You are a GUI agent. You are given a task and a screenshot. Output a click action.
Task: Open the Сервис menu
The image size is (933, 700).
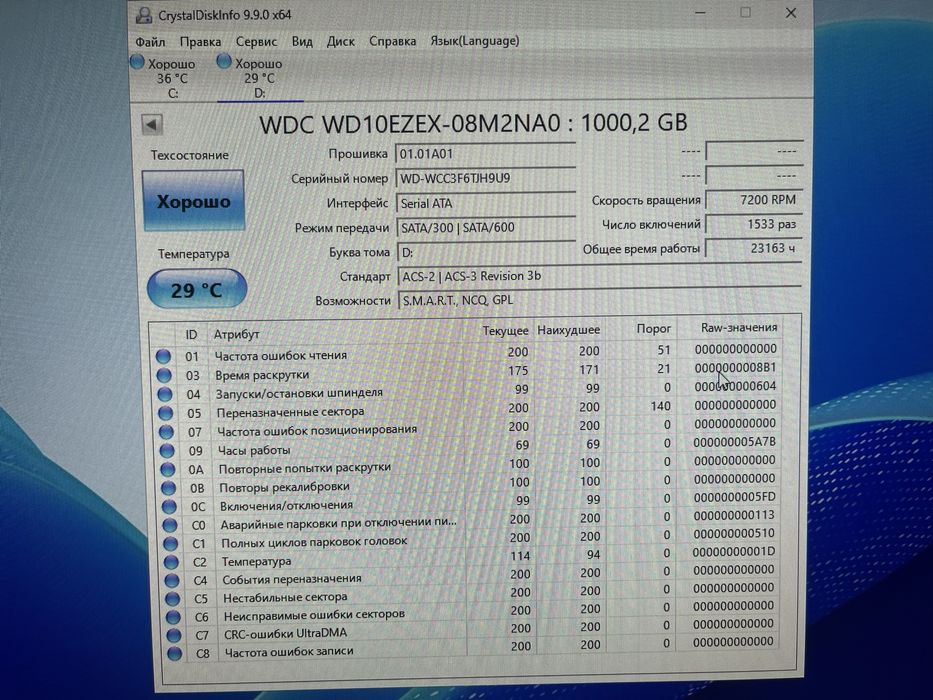point(256,42)
